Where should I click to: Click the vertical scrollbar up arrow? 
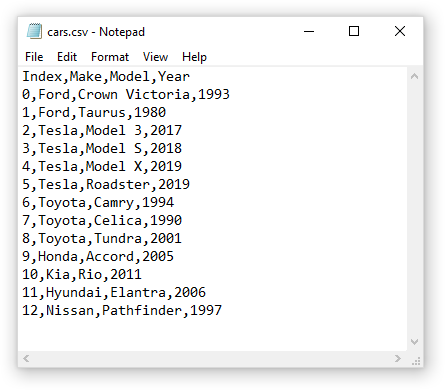[x=414, y=76]
